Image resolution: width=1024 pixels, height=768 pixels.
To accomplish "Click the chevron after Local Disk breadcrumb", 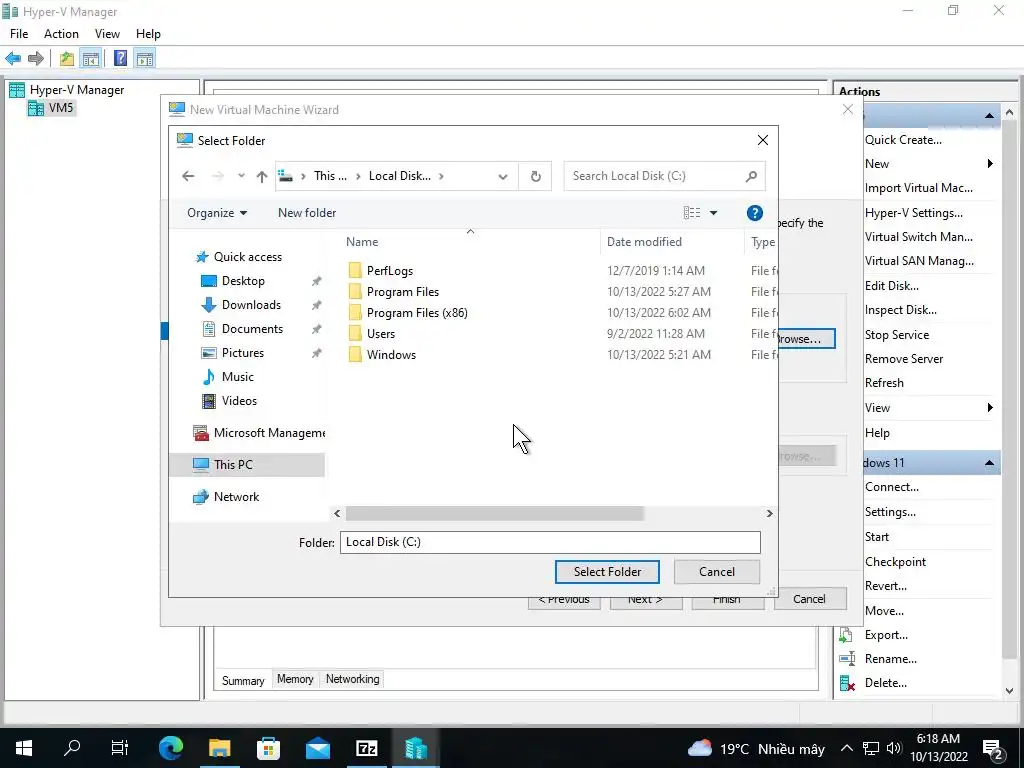I will coord(441,176).
